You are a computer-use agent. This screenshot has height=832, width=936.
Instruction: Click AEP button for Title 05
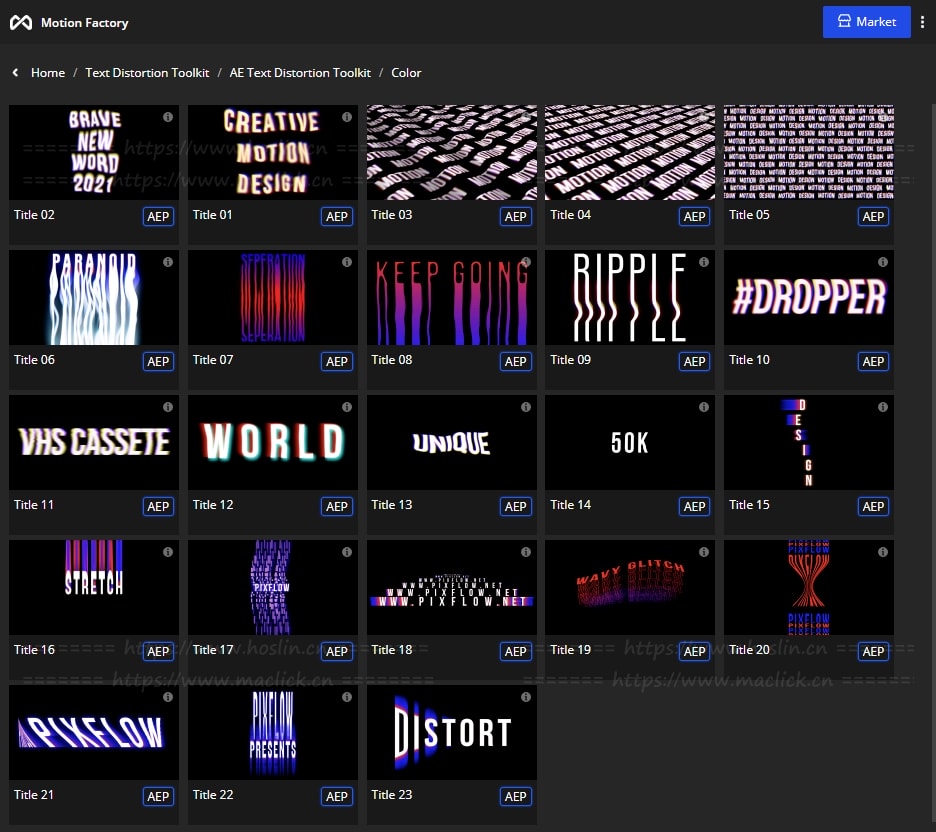(873, 217)
